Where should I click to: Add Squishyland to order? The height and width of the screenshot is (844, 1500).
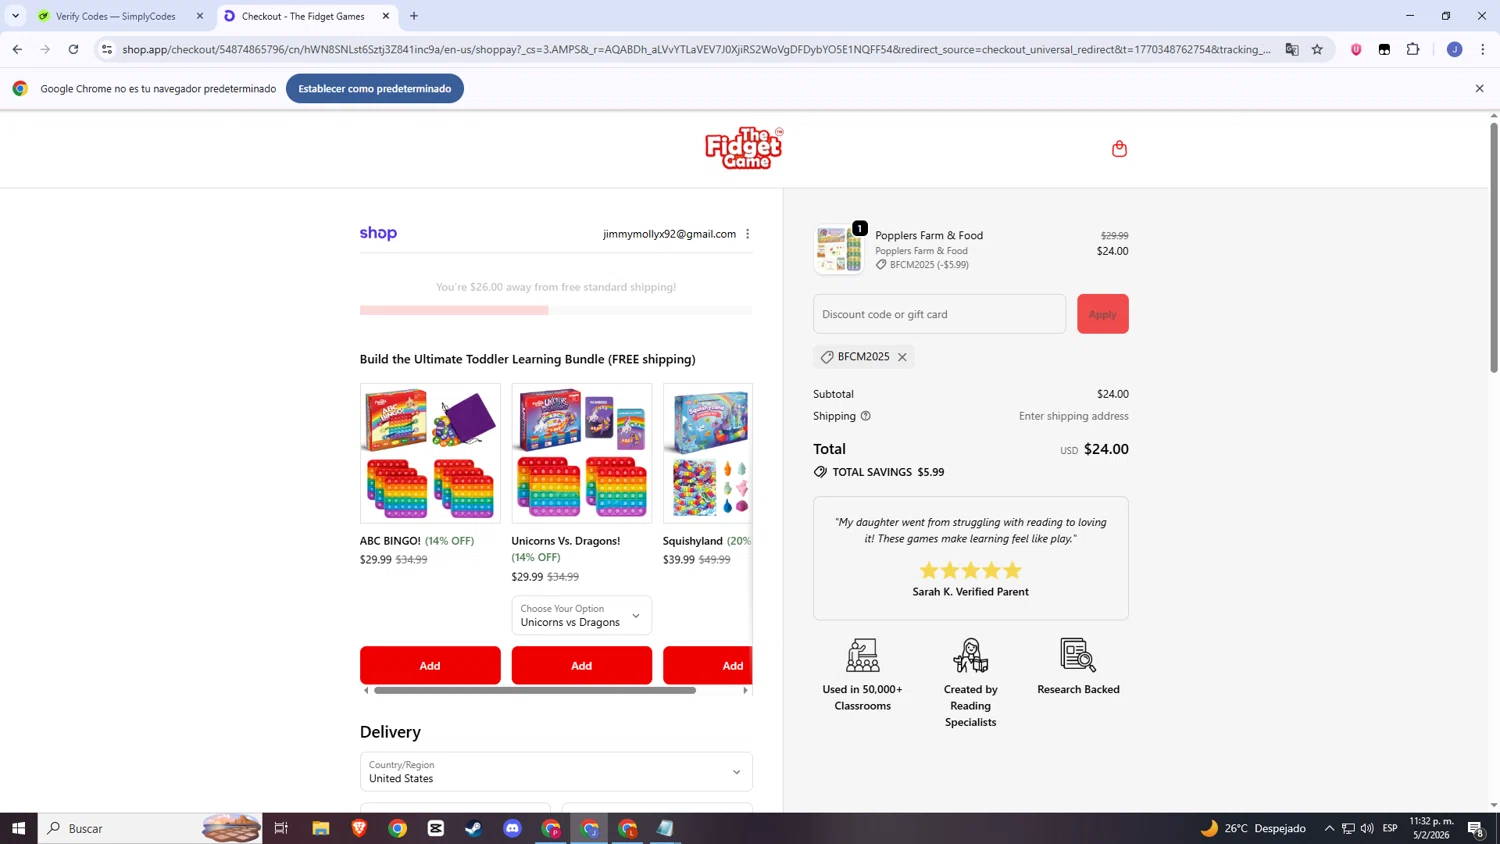(x=708, y=666)
